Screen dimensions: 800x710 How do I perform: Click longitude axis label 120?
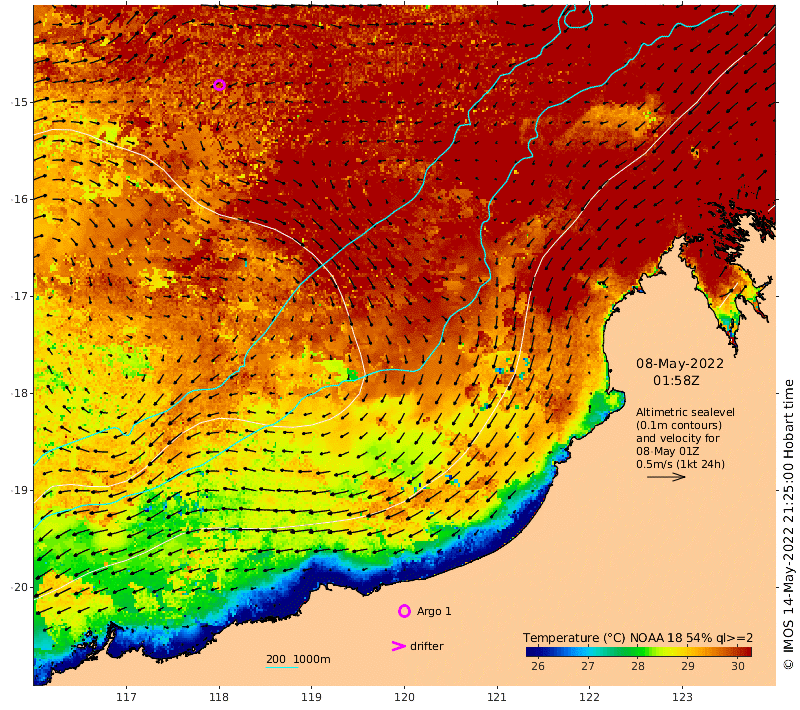click(404, 697)
